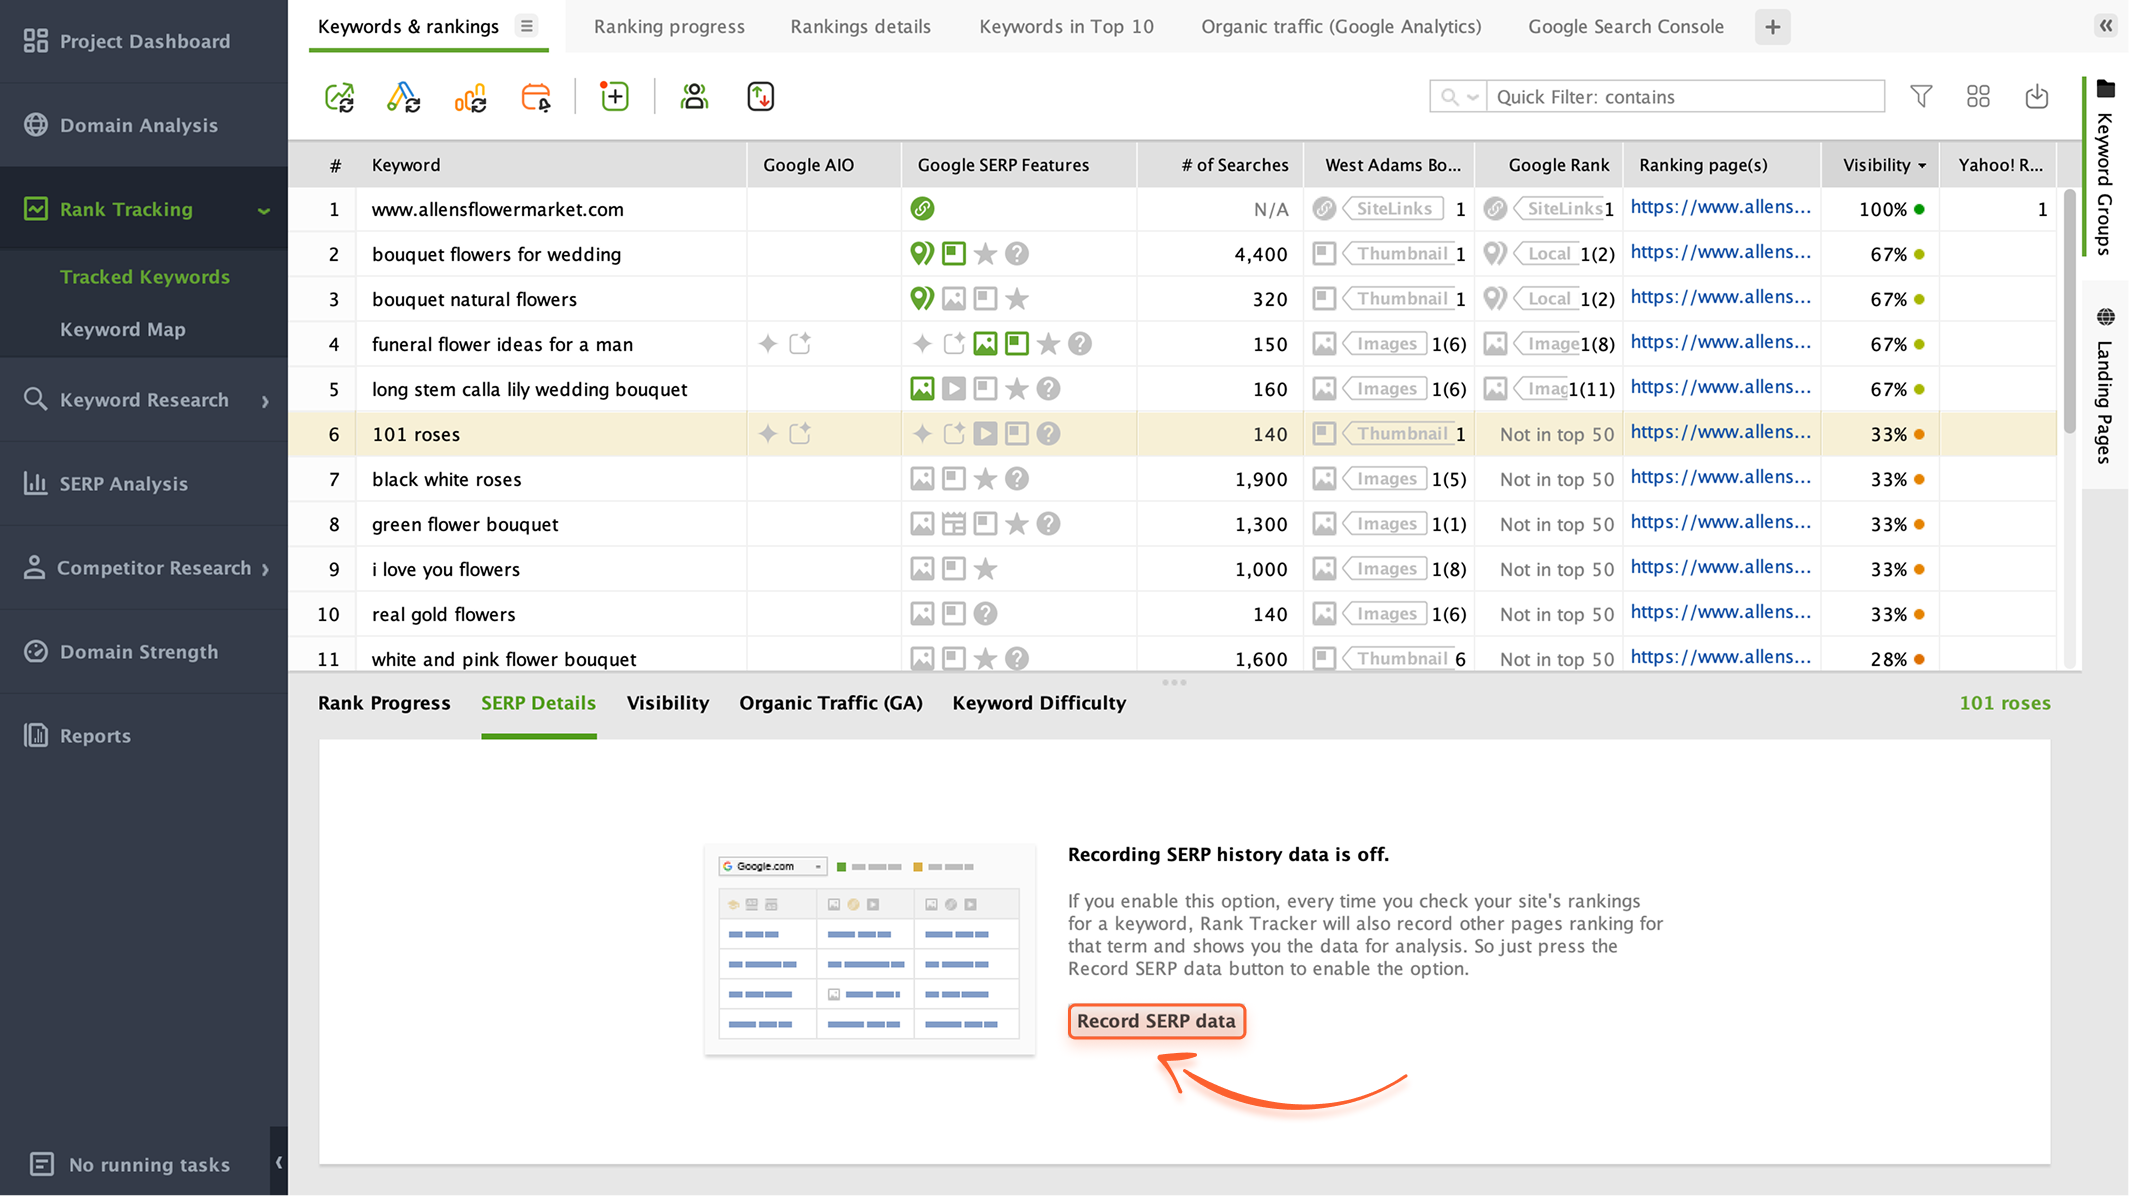This screenshot has height=1196, width=2129.
Task: Click local pack pin icon for bouquet flowers for wedding
Action: tap(922, 254)
